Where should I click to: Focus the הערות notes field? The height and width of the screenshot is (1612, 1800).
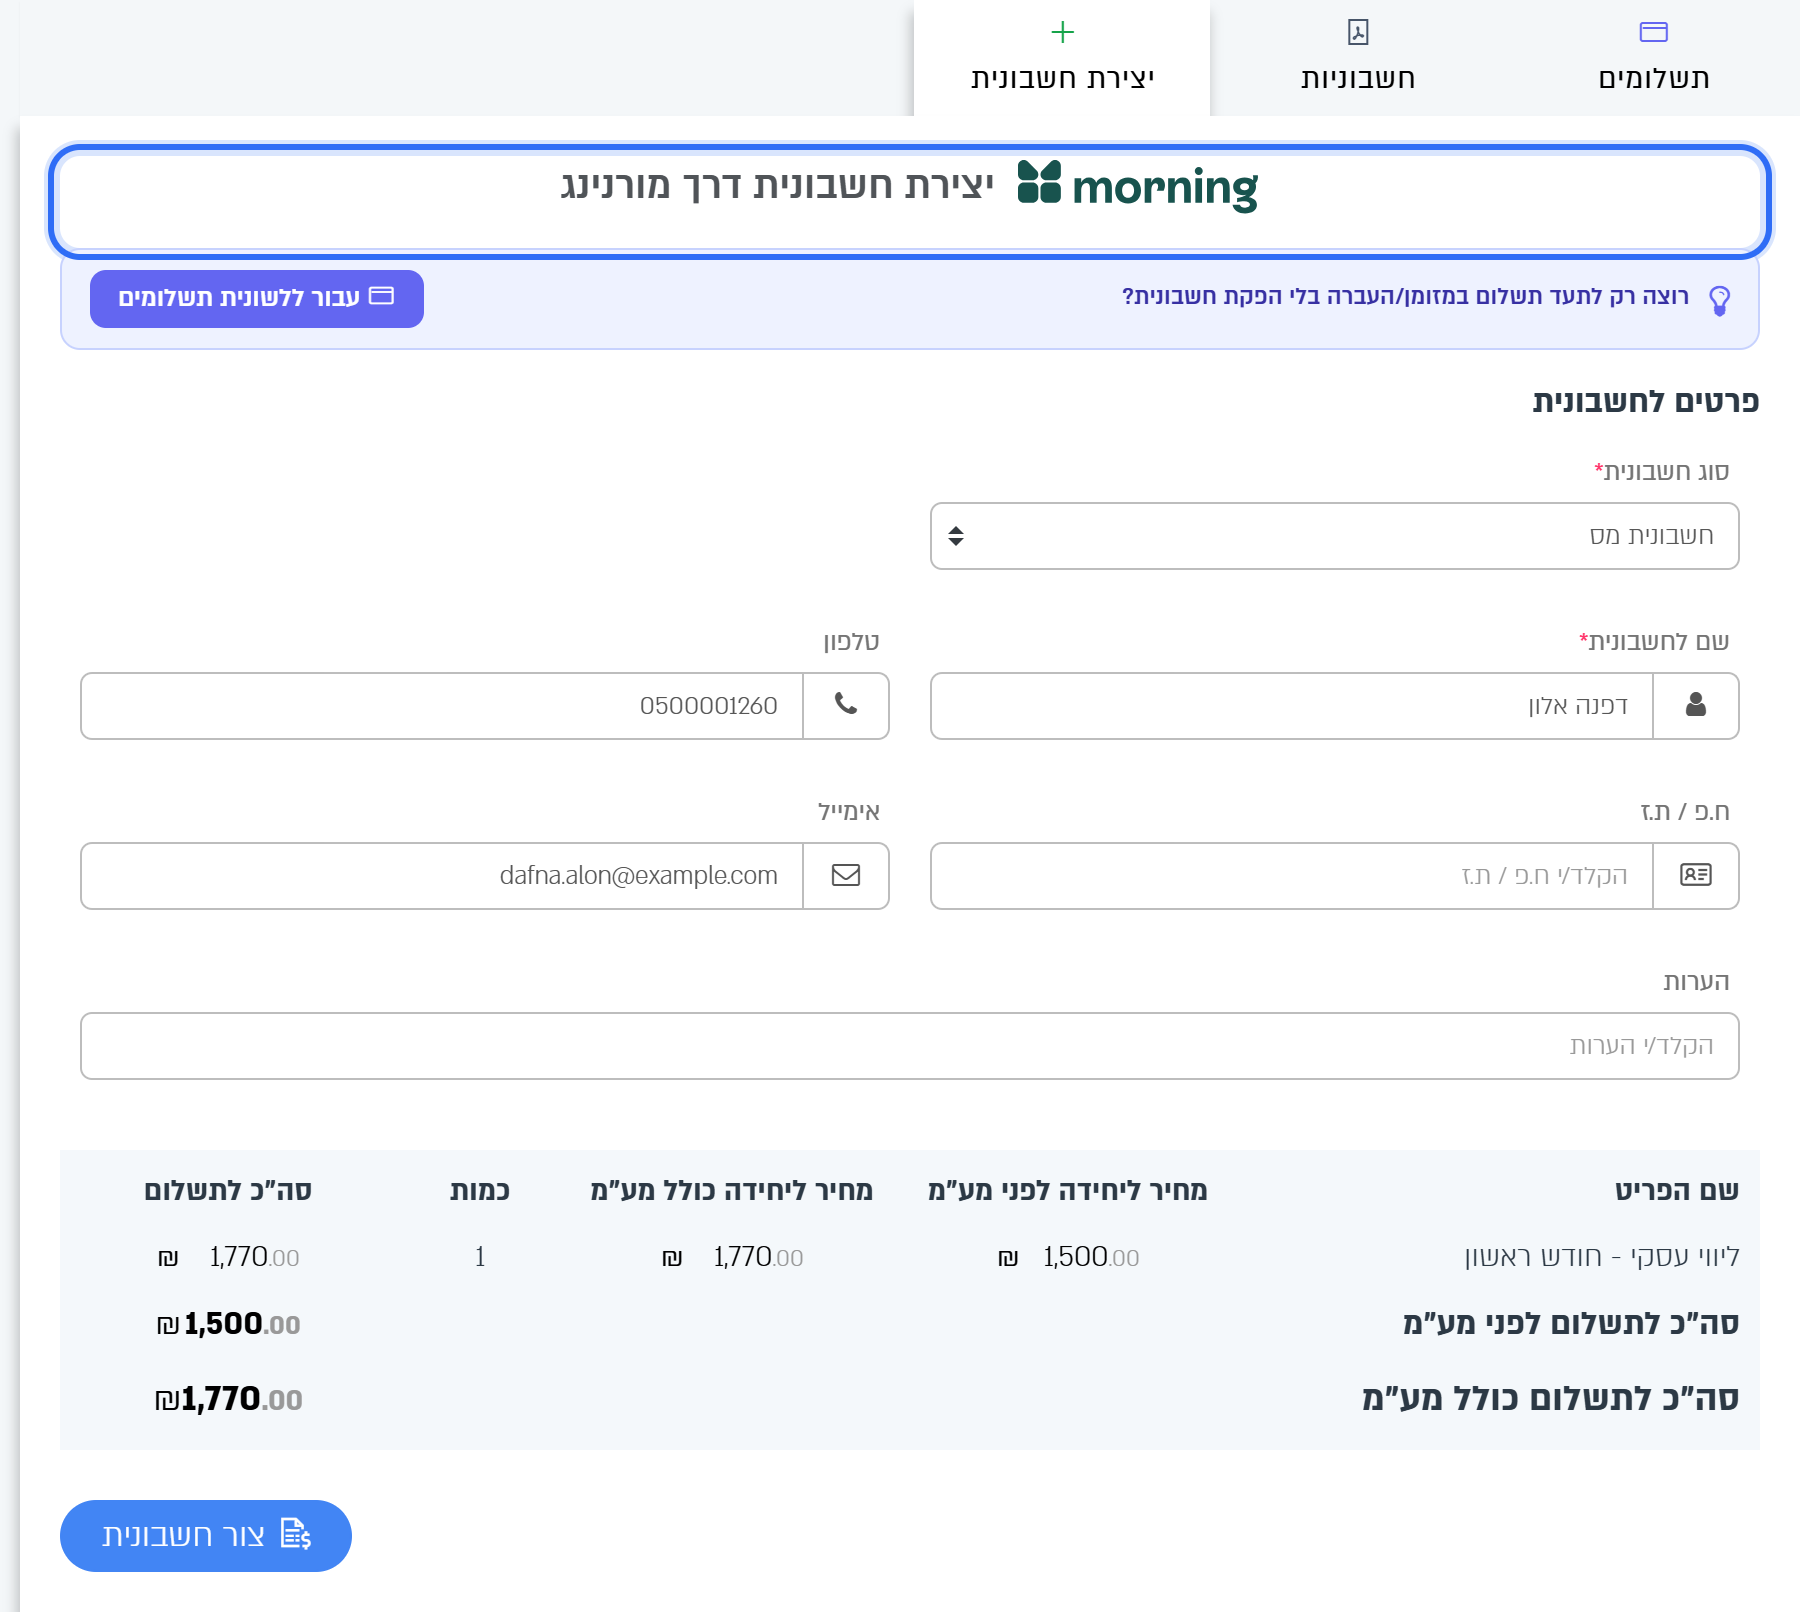[x=910, y=1046]
